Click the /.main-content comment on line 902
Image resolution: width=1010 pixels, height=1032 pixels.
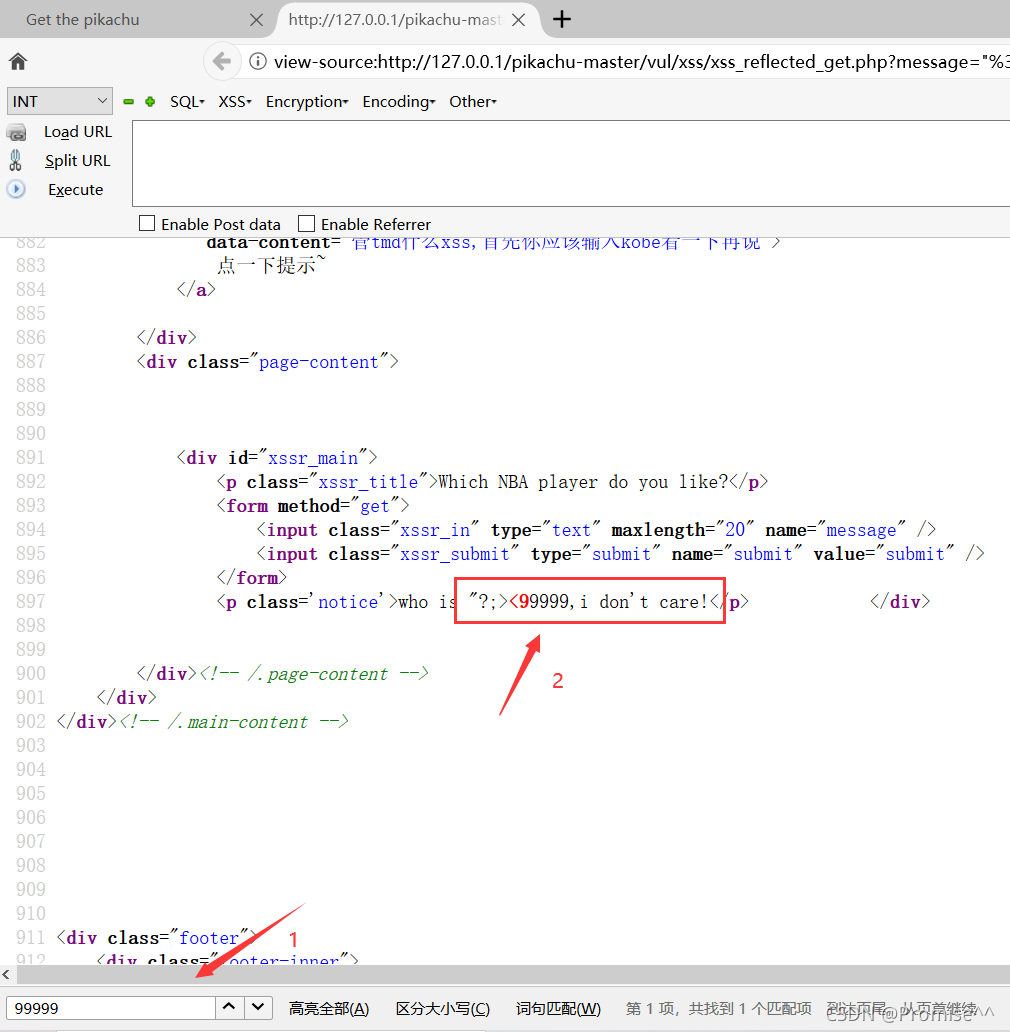click(234, 721)
